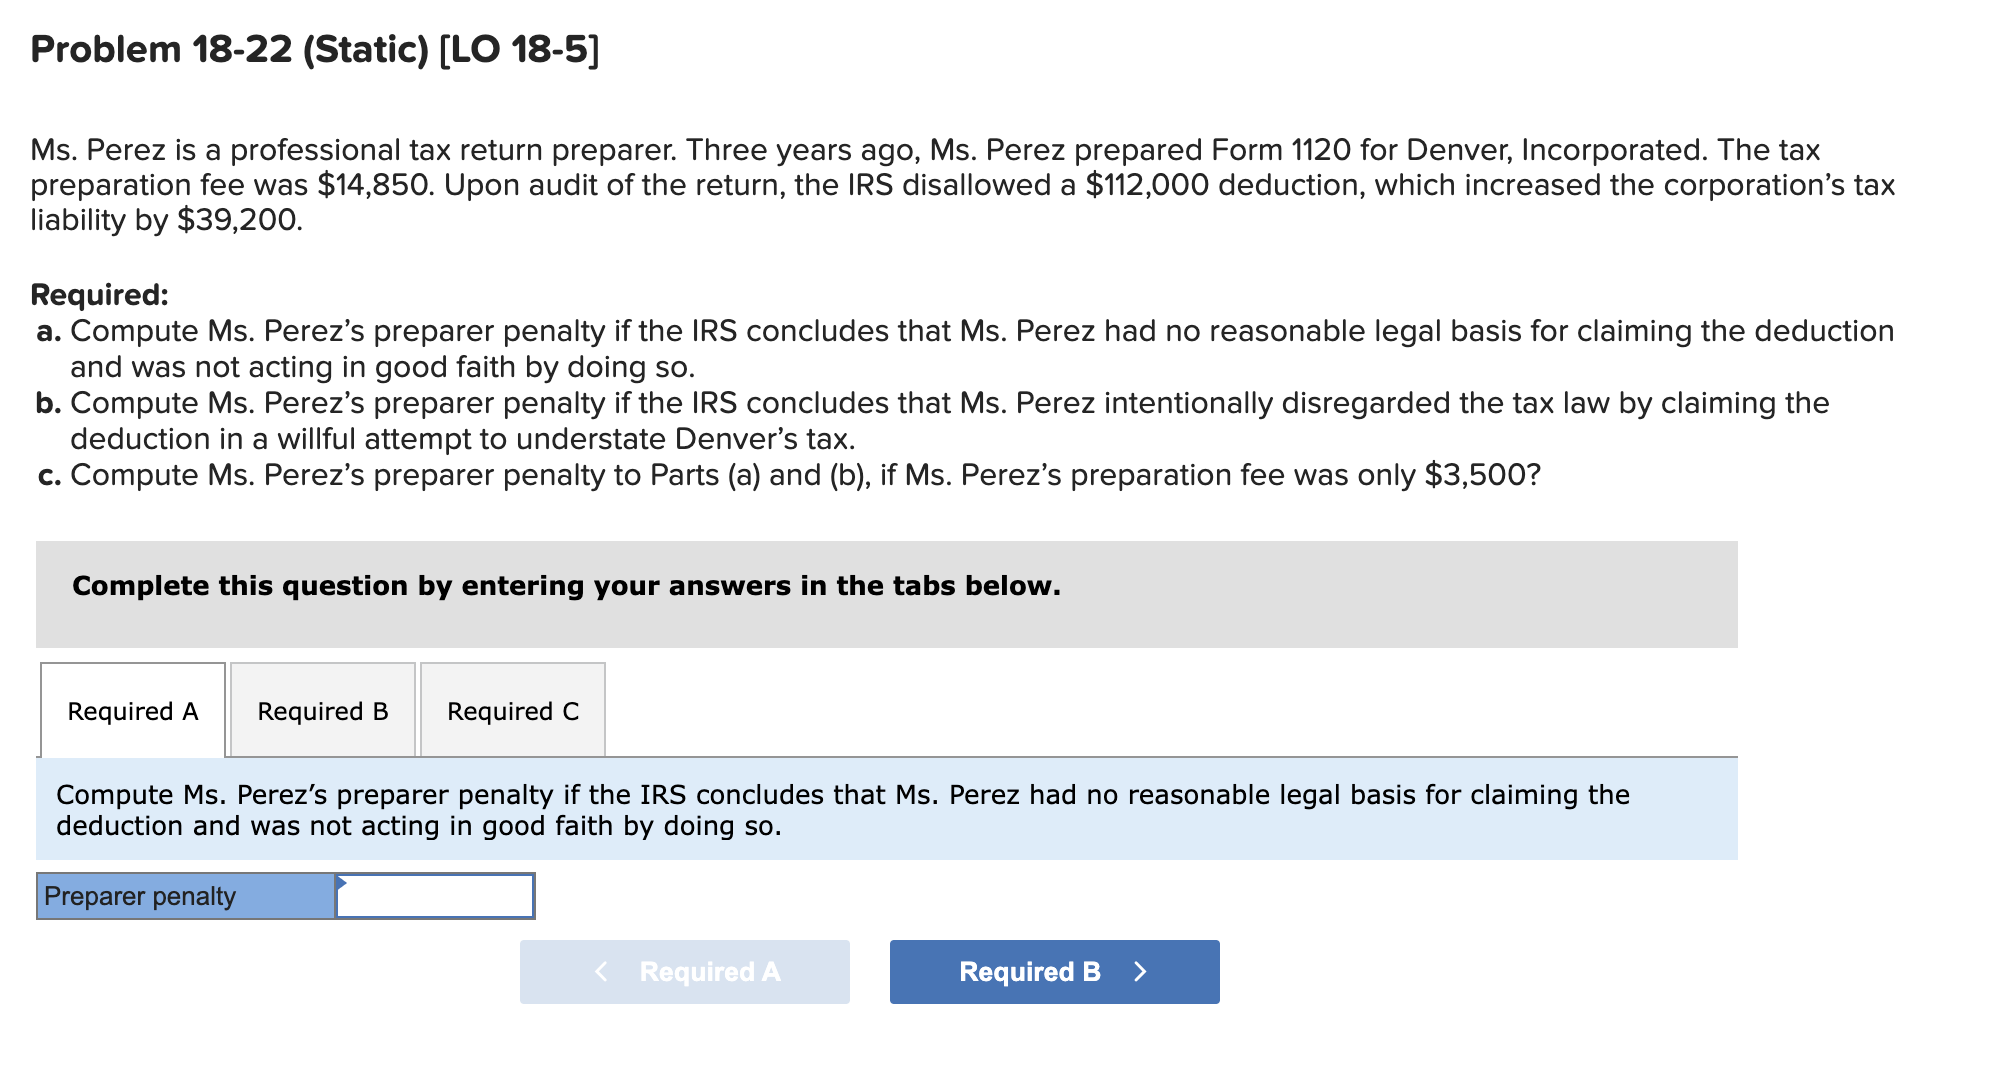Viewport: 1994px width, 1074px height.
Task: Click the Required A back navigation button
Action: (x=684, y=971)
